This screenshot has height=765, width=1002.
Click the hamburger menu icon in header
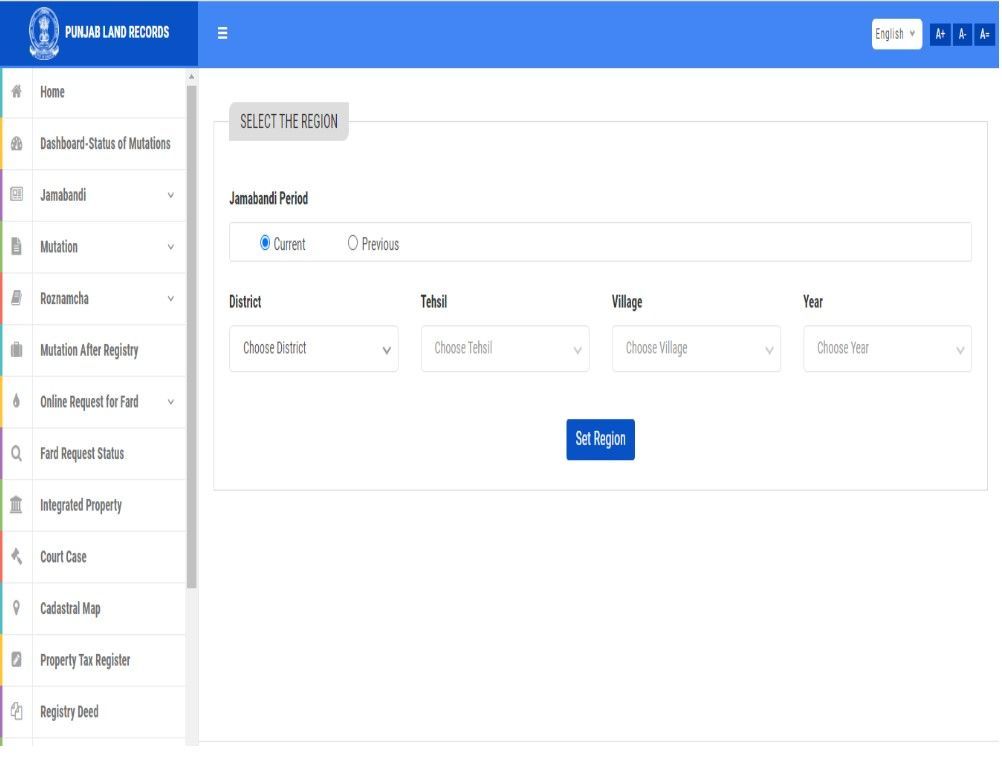[222, 34]
